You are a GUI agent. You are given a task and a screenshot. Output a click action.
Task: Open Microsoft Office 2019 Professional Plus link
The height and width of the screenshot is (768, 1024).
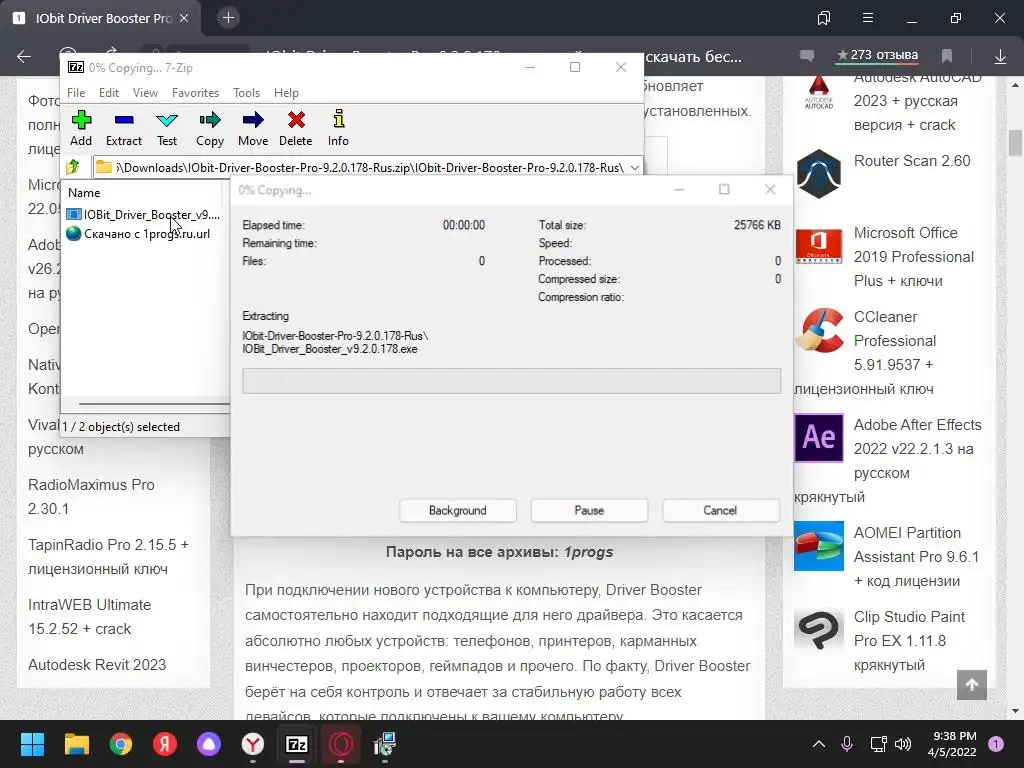click(x=913, y=257)
